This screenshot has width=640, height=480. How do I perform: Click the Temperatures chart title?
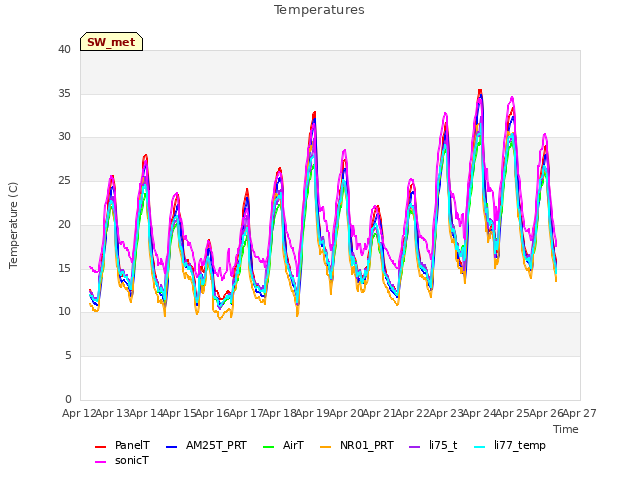click(319, 10)
